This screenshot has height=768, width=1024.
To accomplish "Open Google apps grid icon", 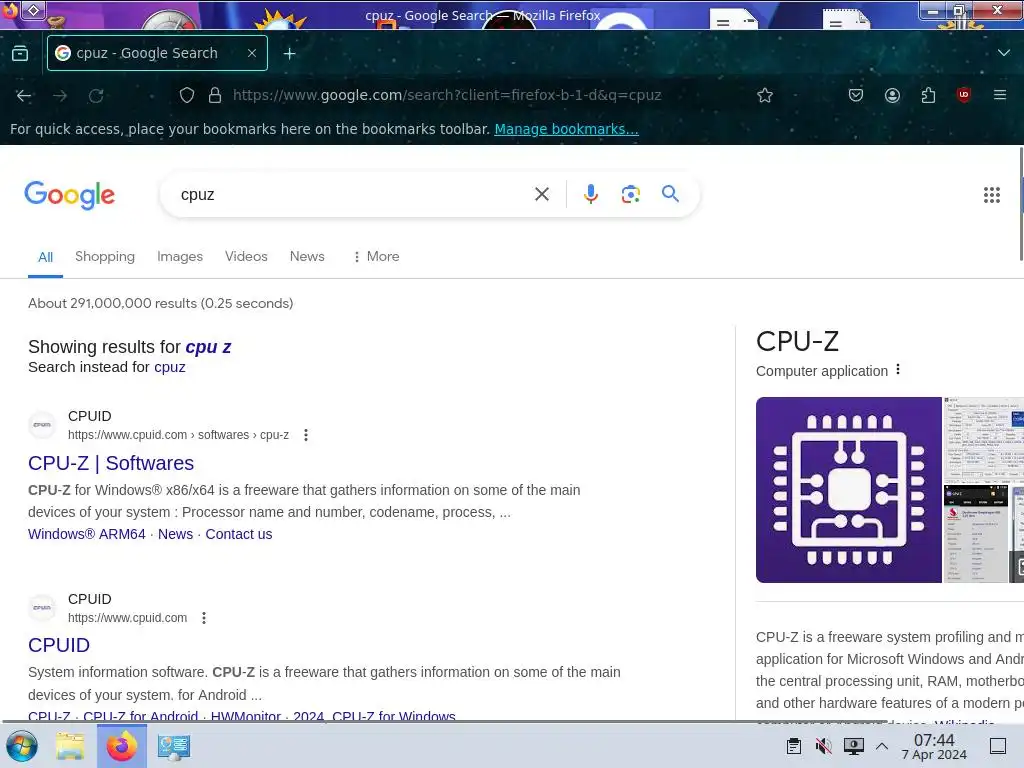I will click(x=991, y=195).
